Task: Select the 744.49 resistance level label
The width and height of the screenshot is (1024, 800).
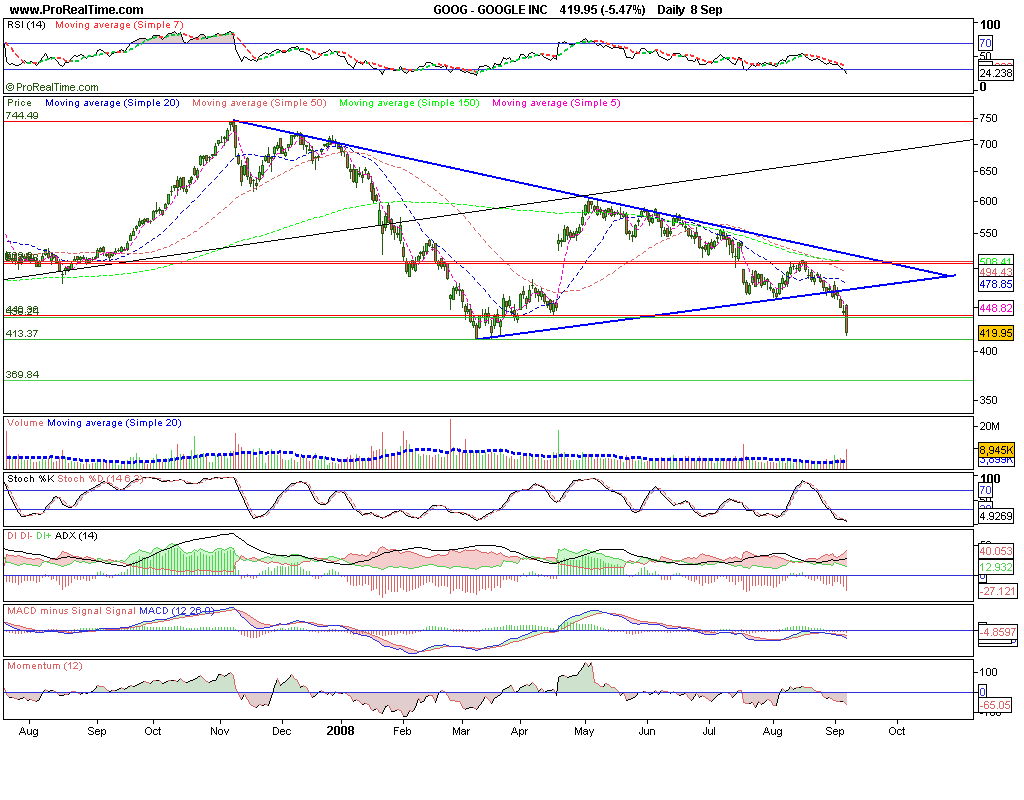Action: tap(22, 115)
